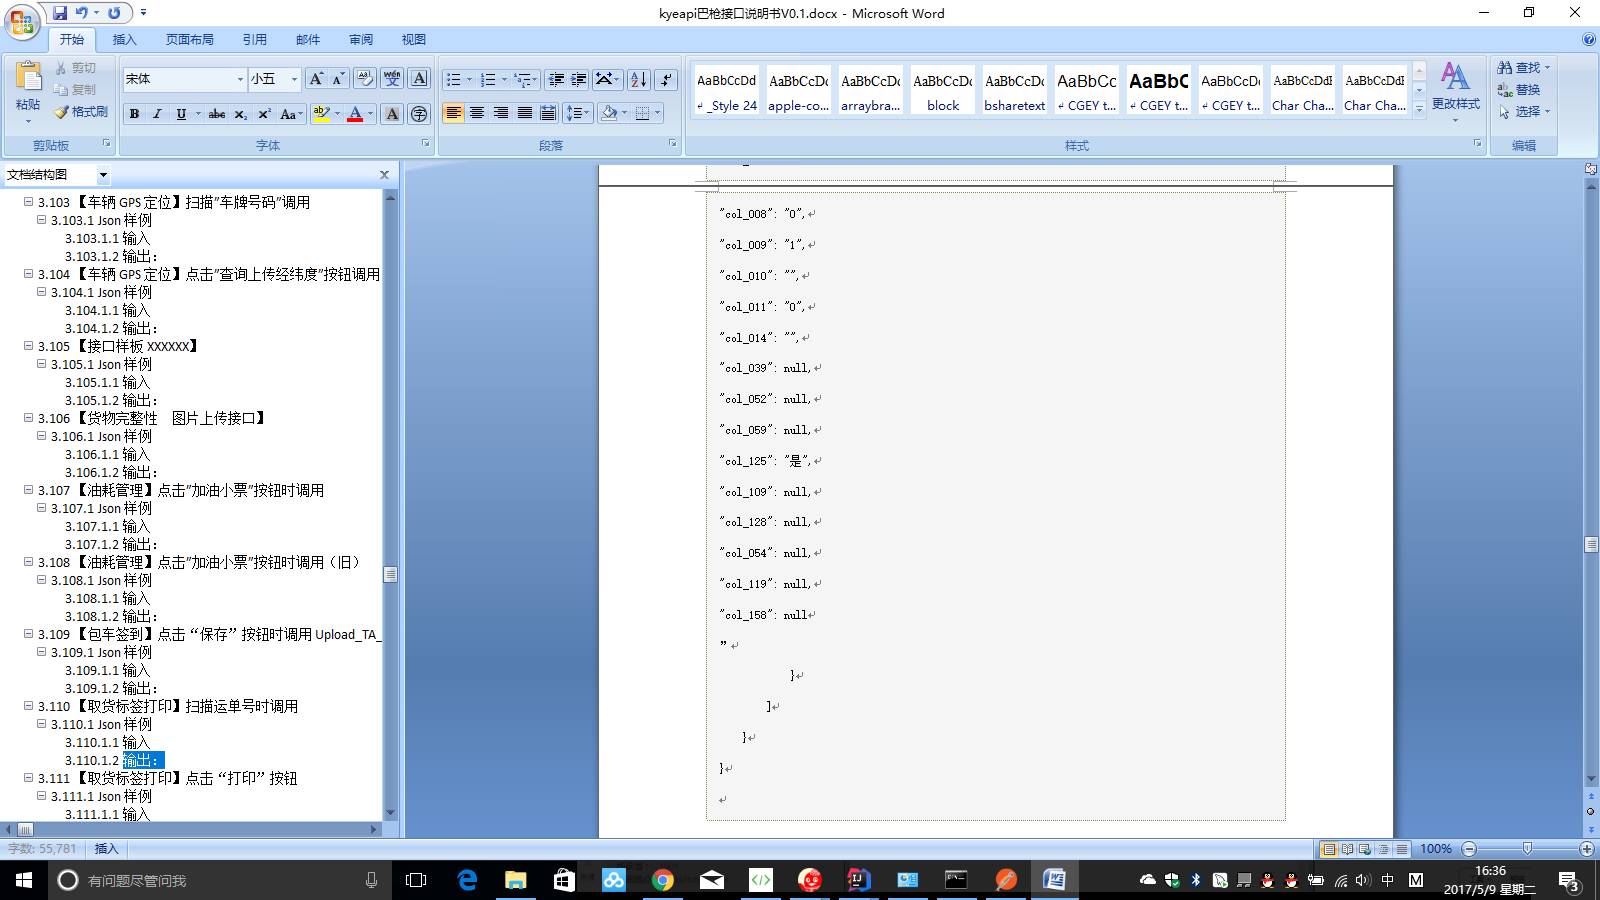Viewport: 1600px width, 900px height.
Task: Select the Justify alignment icon
Action: coord(525,113)
